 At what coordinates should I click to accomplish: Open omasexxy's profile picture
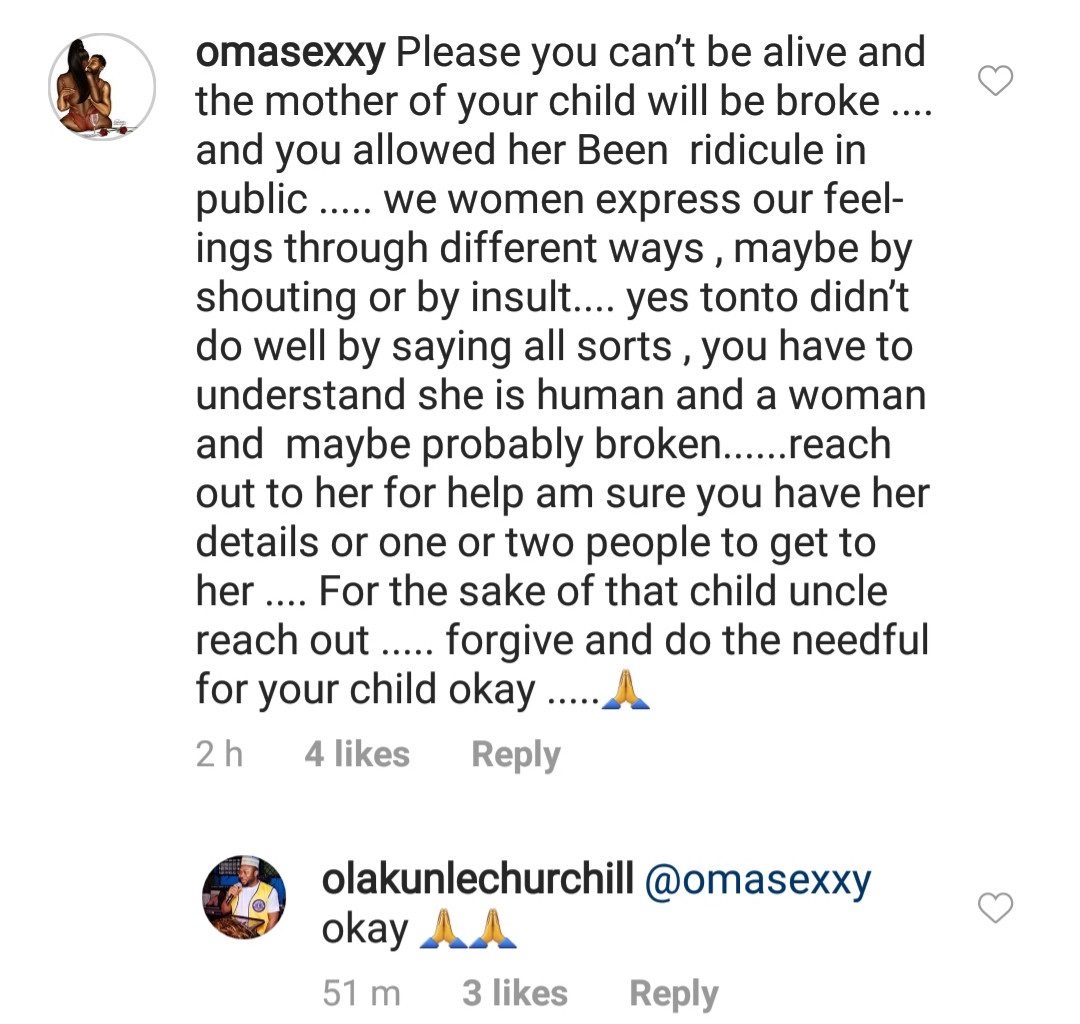[102, 87]
